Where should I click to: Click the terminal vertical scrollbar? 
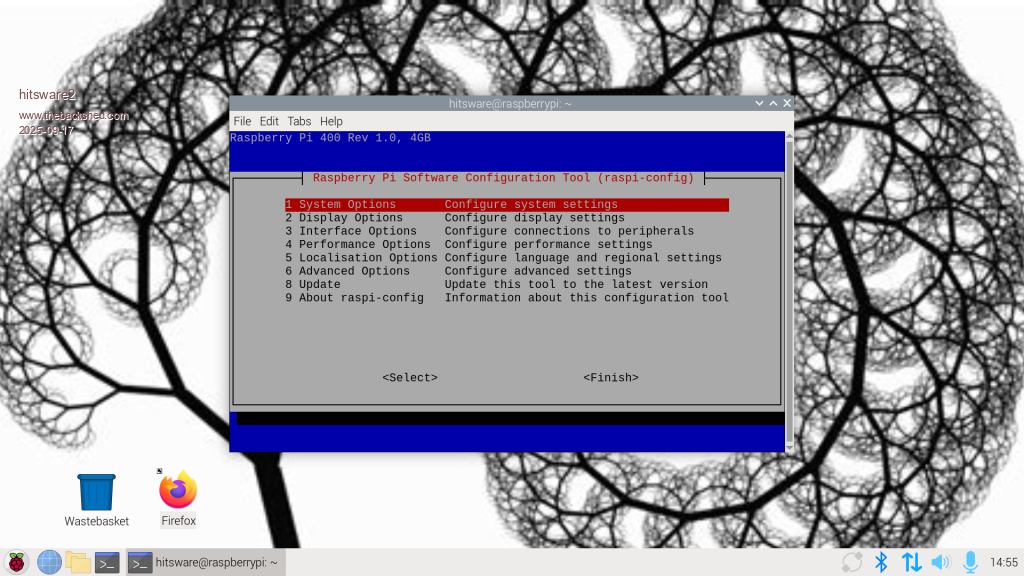(x=789, y=290)
